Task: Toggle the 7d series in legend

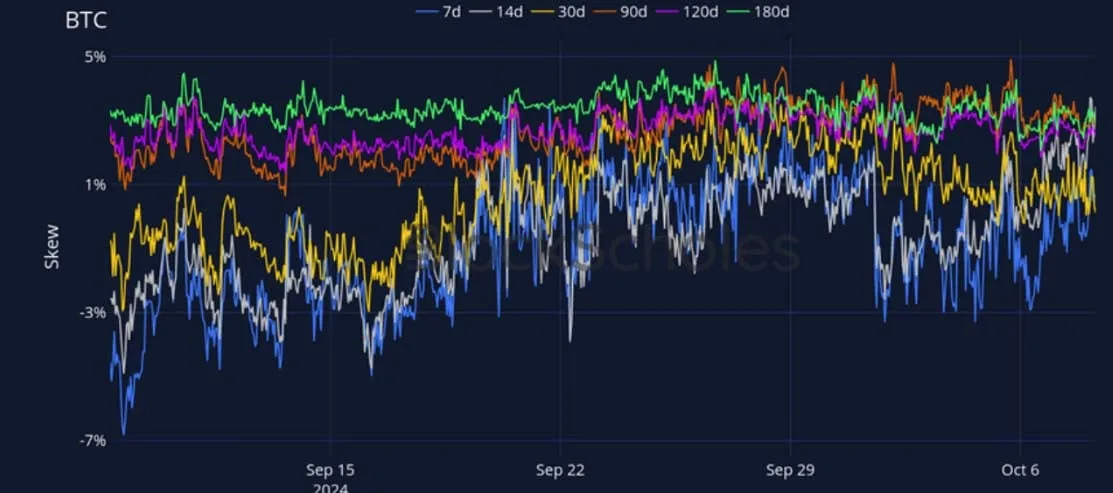Action: point(438,11)
